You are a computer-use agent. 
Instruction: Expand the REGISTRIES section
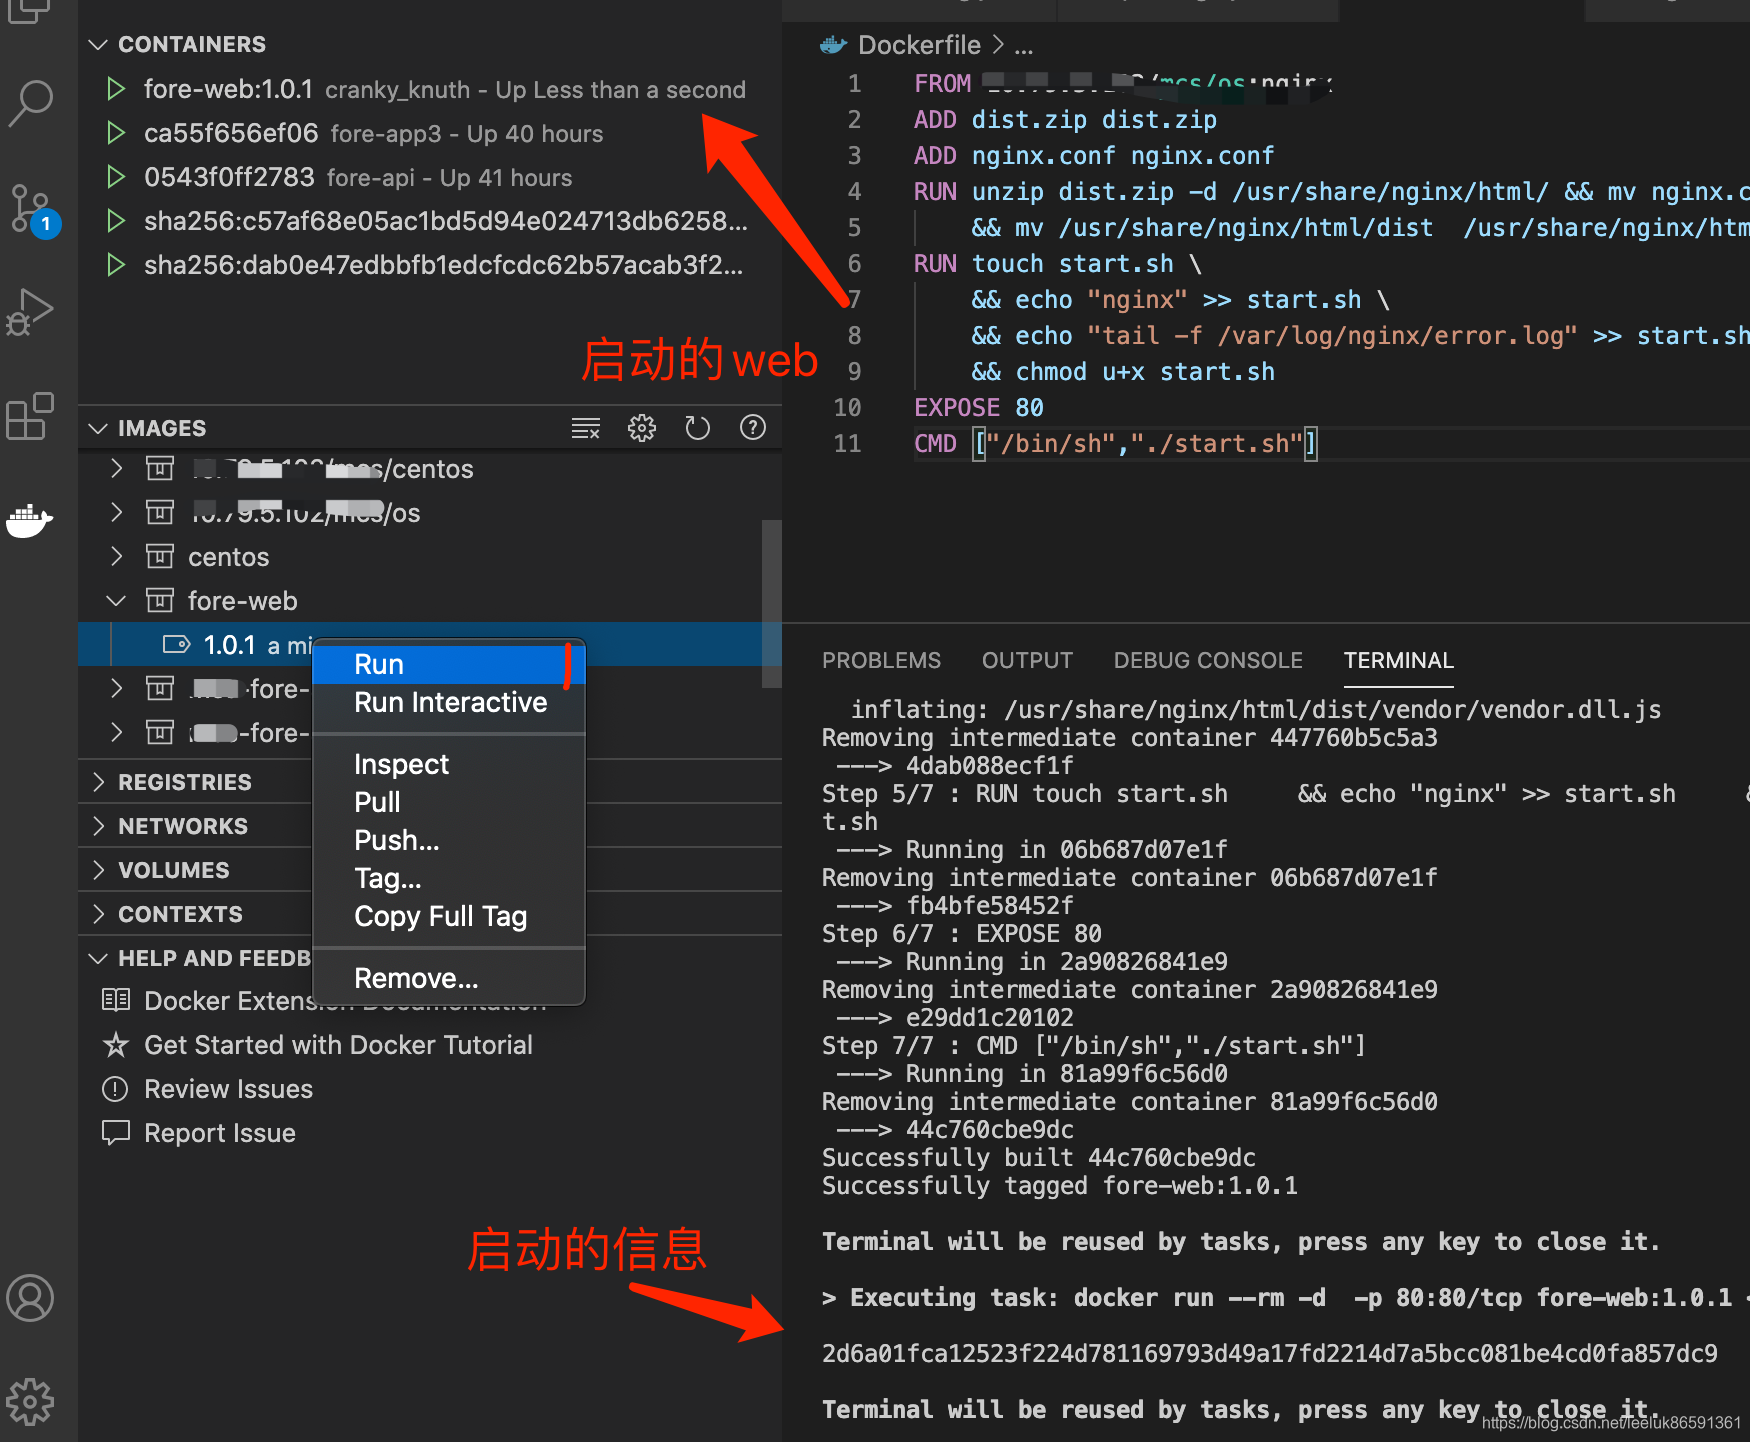[x=98, y=782]
